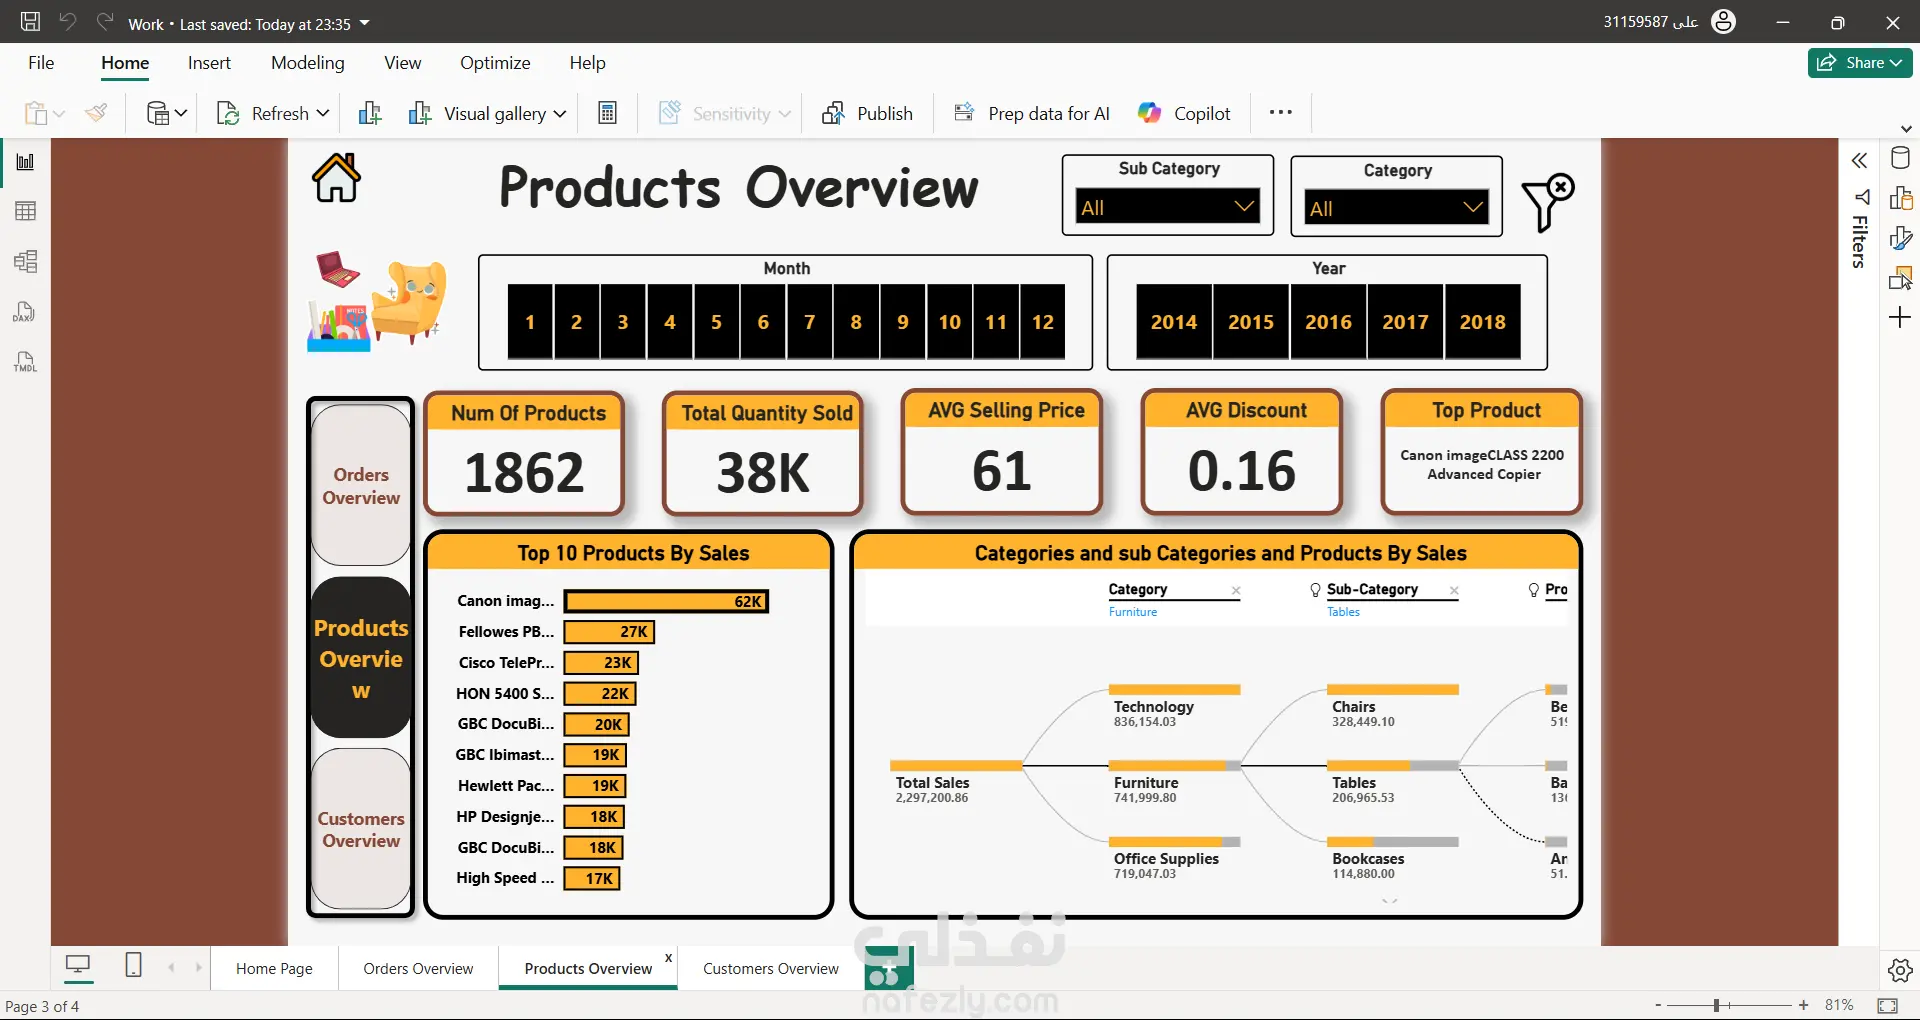Open the TMDL view icon
The height and width of the screenshot is (1020, 1920).
[25, 362]
